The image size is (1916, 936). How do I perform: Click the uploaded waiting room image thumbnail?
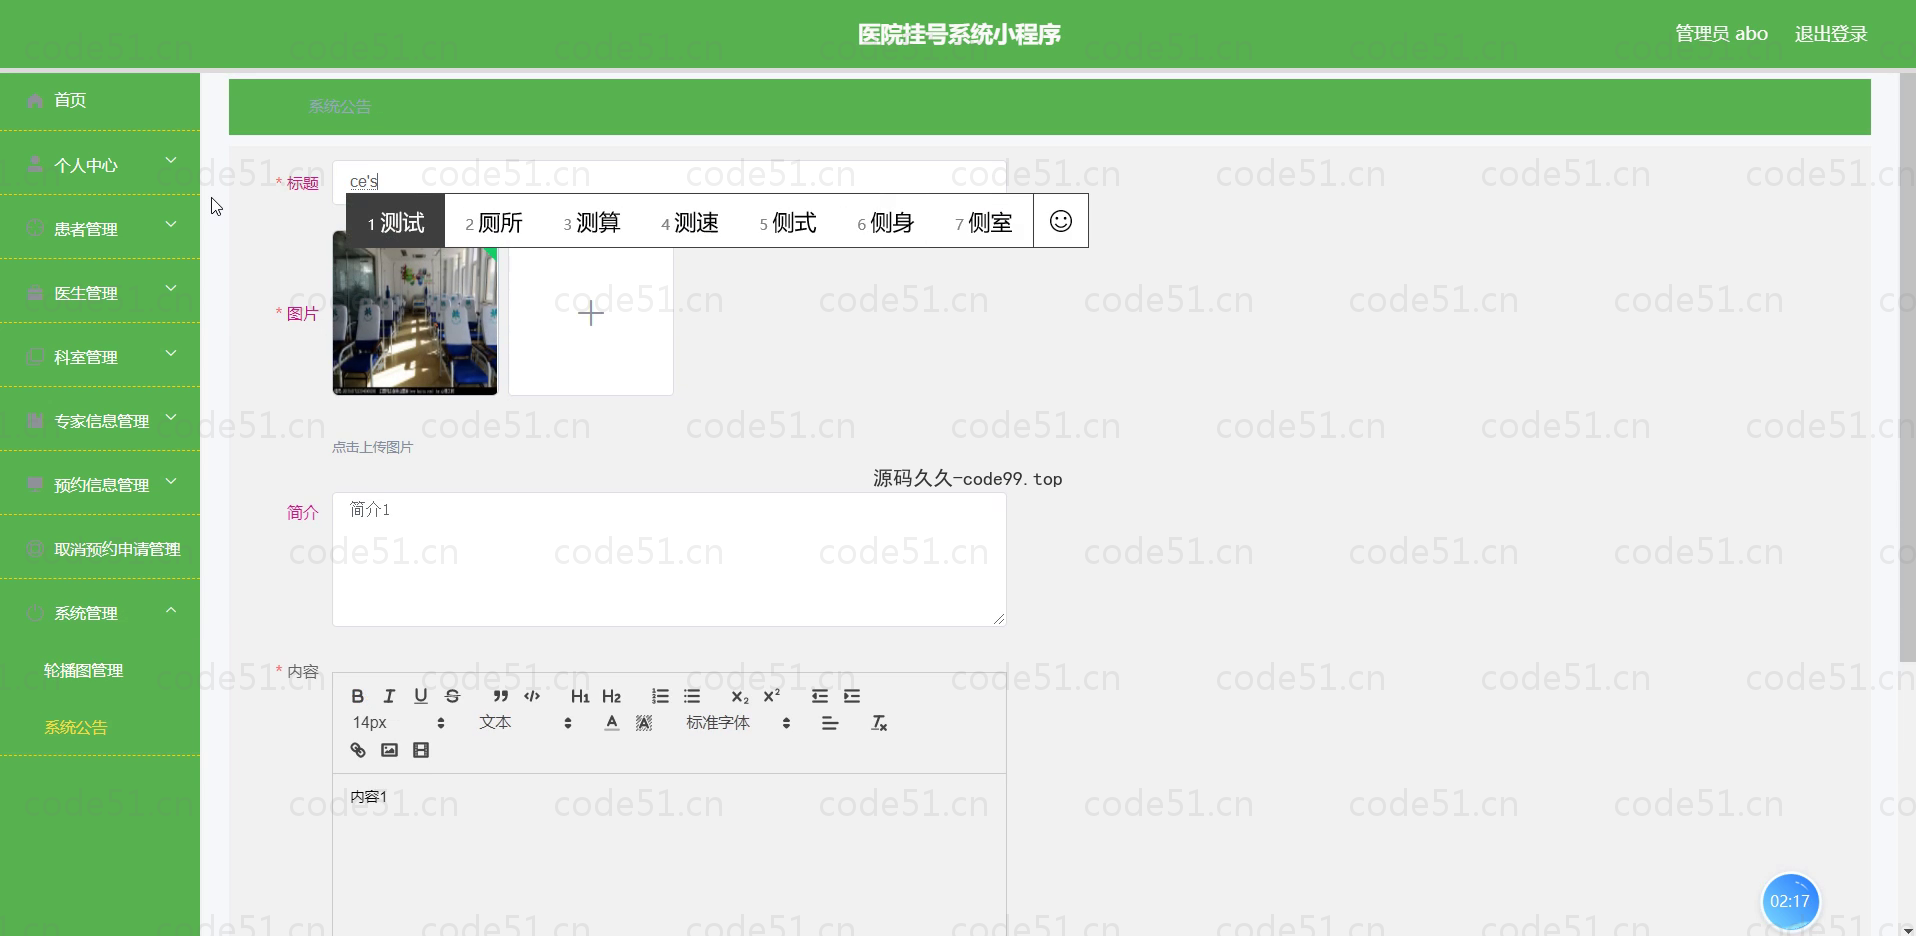pos(415,313)
